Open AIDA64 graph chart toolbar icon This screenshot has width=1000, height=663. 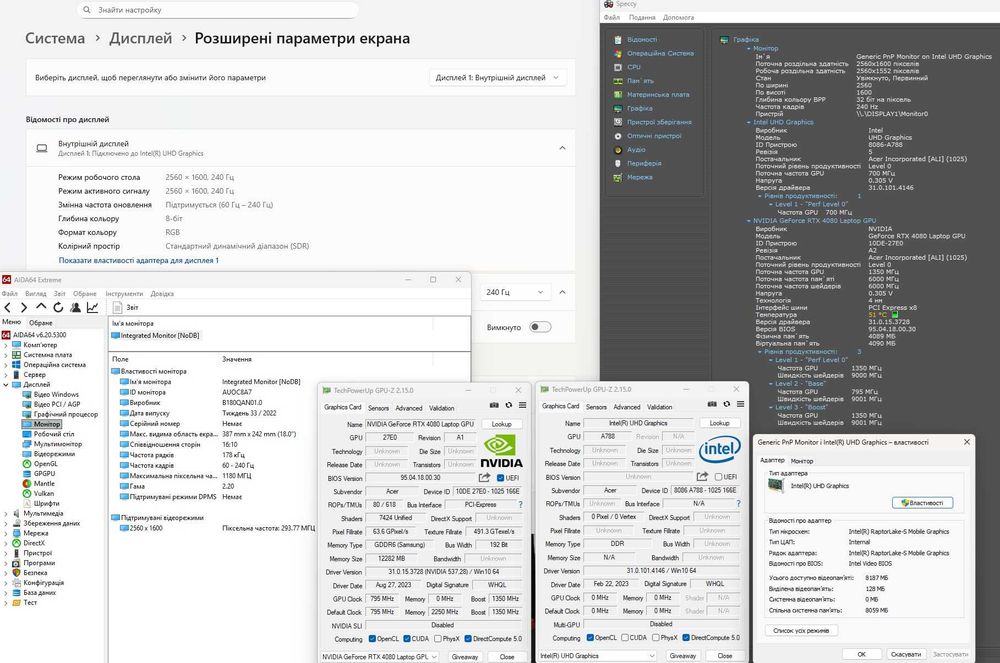click(x=92, y=307)
